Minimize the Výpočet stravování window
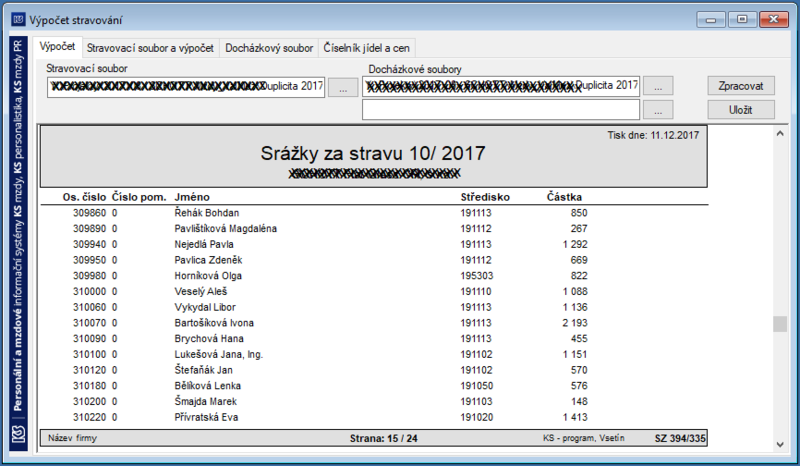The image size is (800, 466). [711, 19]
